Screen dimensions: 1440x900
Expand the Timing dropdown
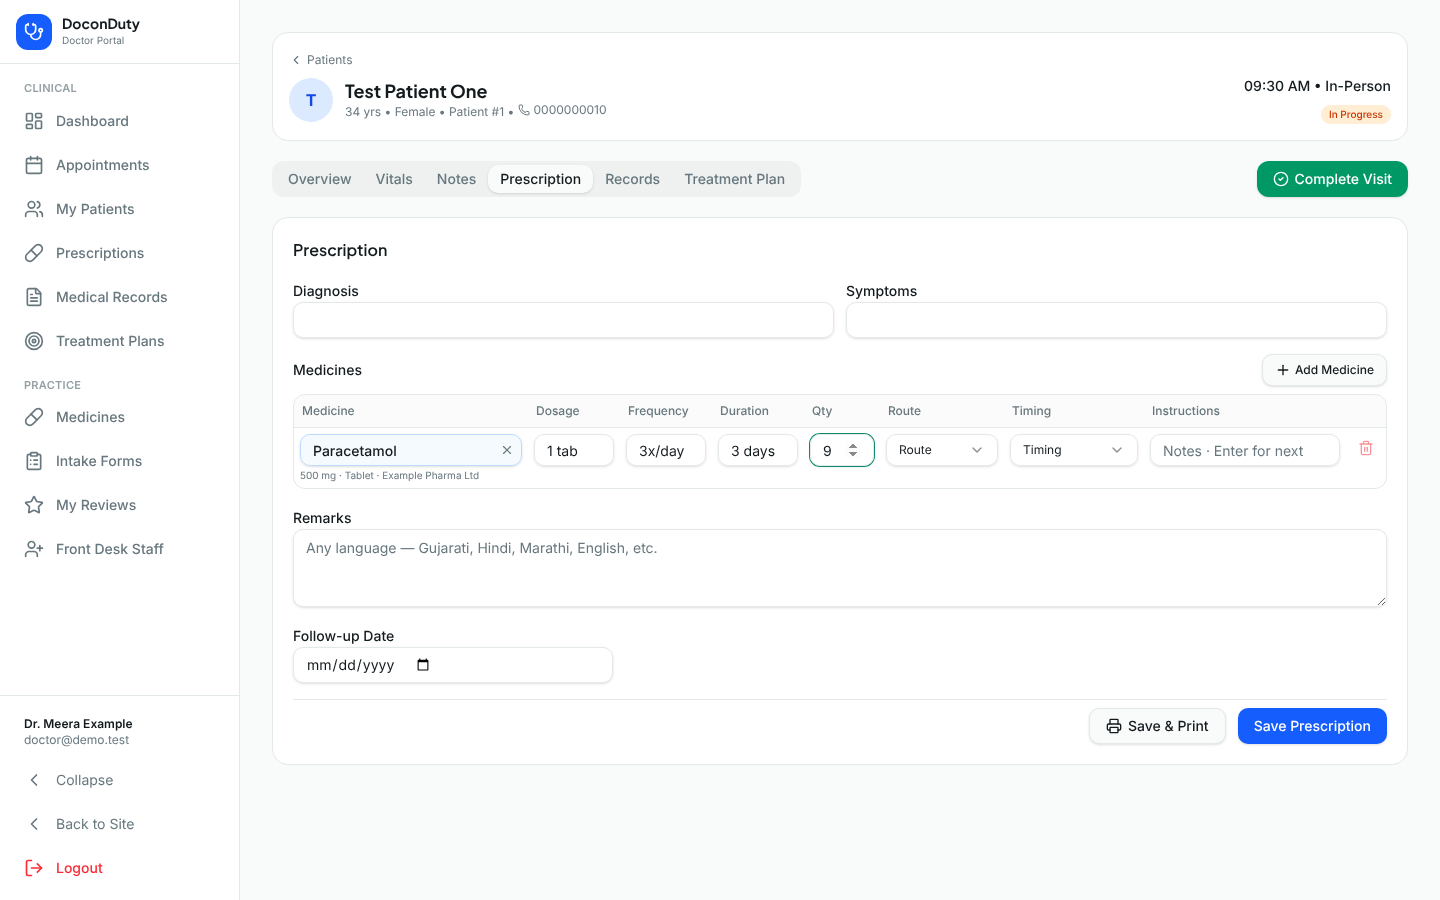coord(1074,450)
